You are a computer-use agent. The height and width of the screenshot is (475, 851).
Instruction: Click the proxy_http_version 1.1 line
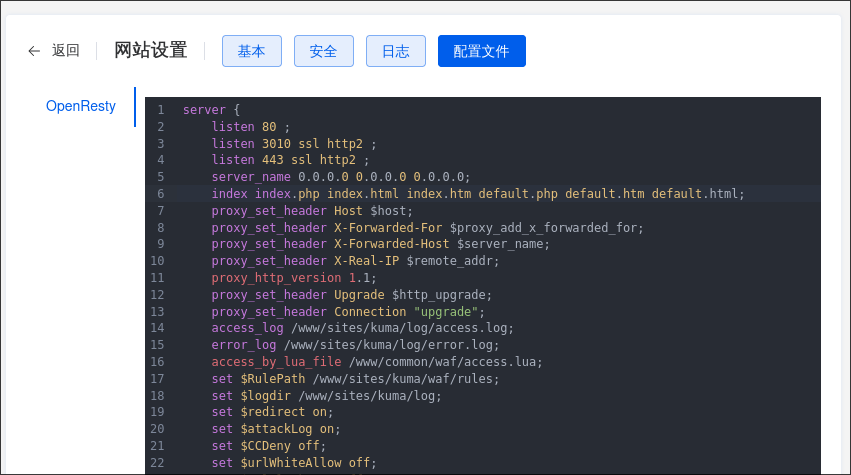point(294,277)
